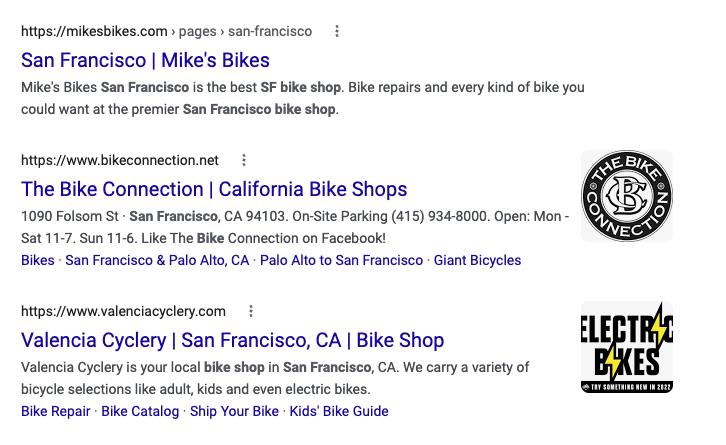
Task: Open the Bikes sitelink
Action: 38,260
